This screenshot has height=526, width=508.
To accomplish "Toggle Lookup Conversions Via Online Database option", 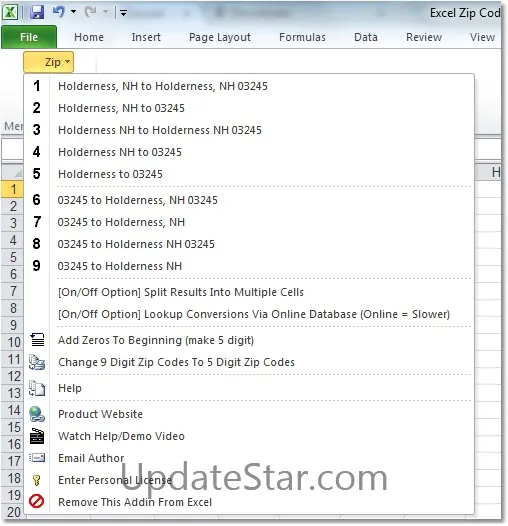I will pyautogui.click(x=249, y=314).
